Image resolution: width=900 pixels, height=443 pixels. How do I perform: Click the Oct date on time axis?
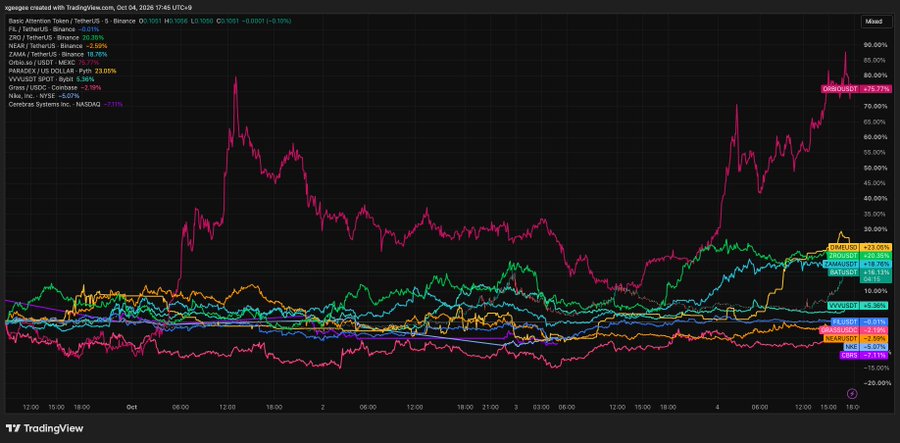(131, 406)
